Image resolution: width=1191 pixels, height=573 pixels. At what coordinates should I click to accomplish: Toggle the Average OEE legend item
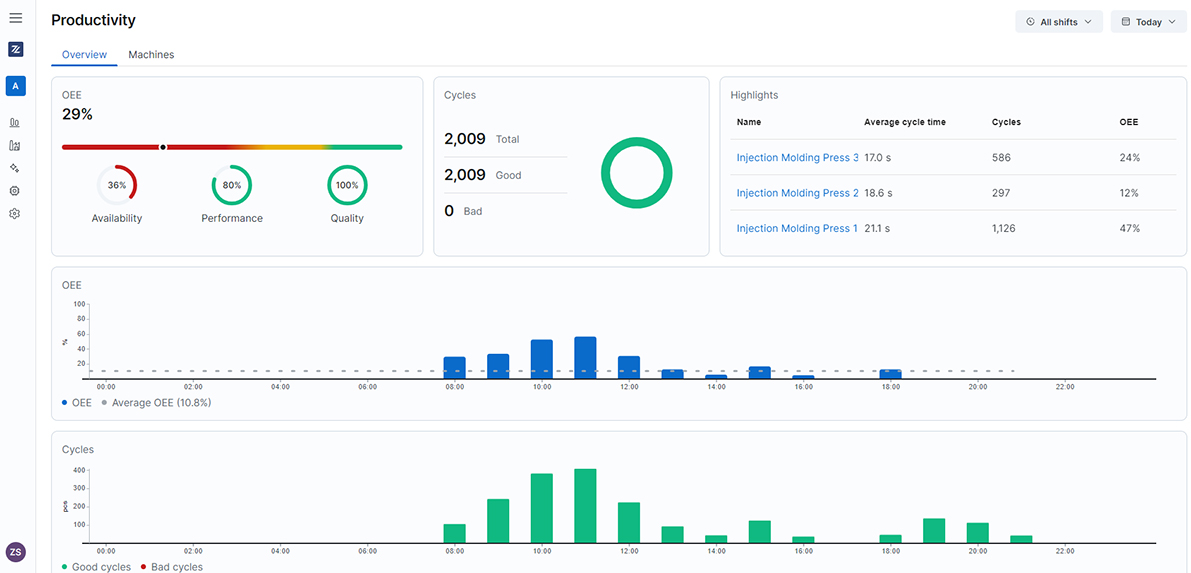(156, 403)
